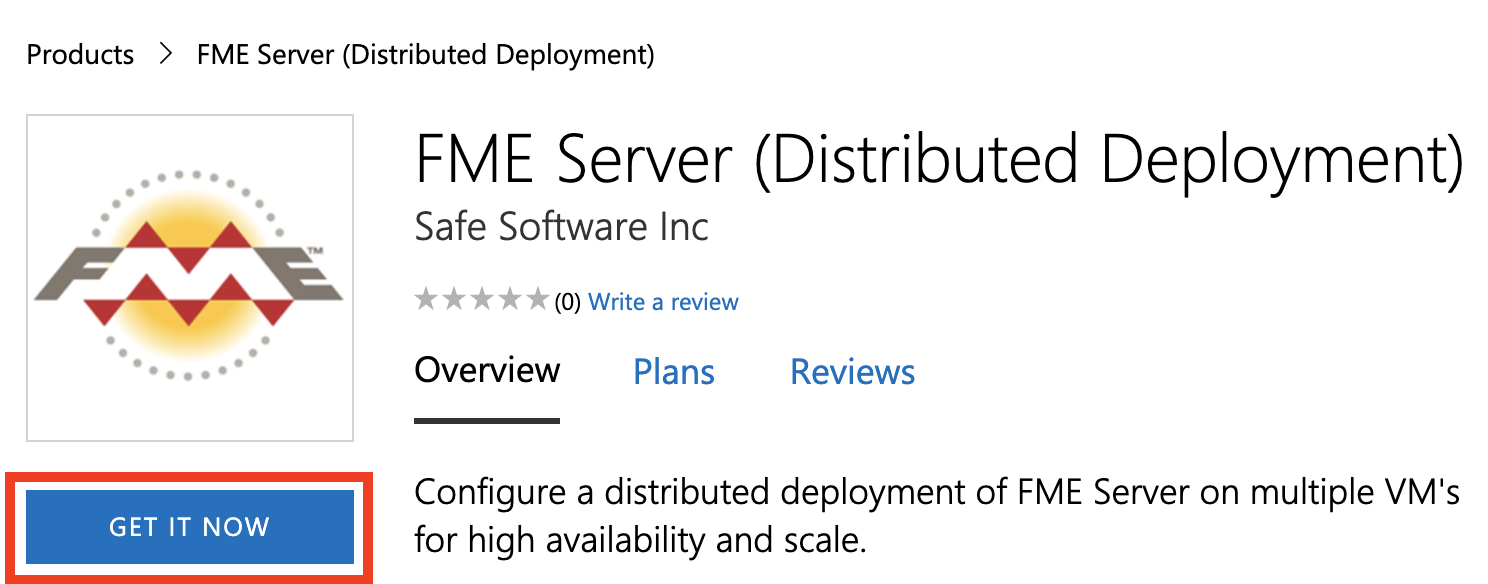Click the FME Server breadcrumb item

tap(426, 54)
